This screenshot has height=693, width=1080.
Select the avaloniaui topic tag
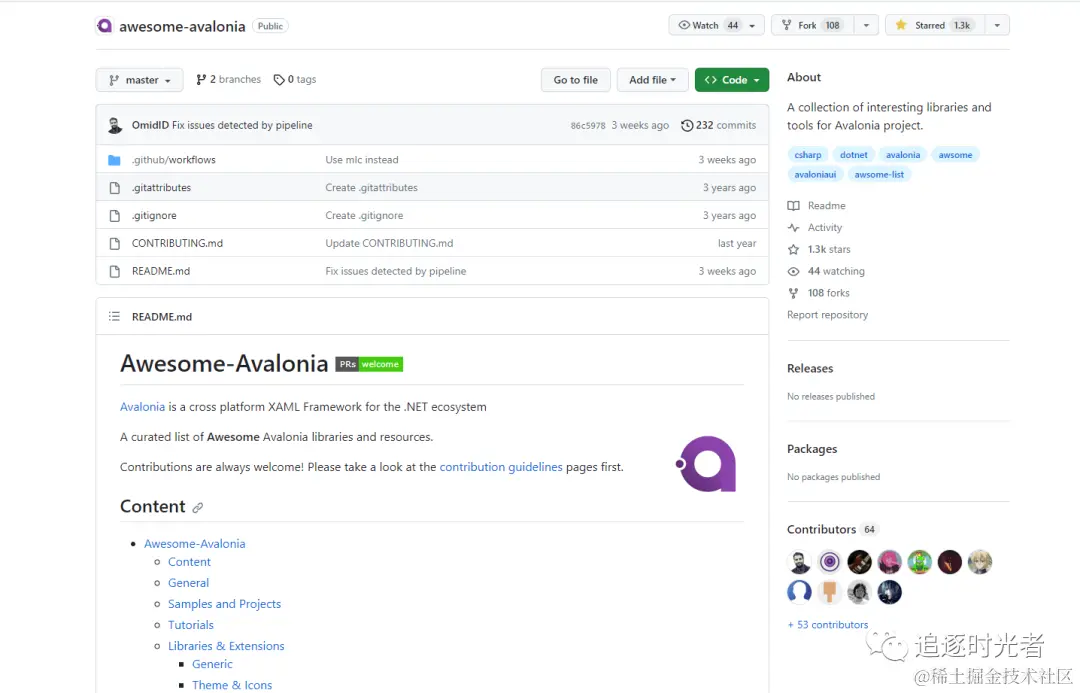(815, 175)
